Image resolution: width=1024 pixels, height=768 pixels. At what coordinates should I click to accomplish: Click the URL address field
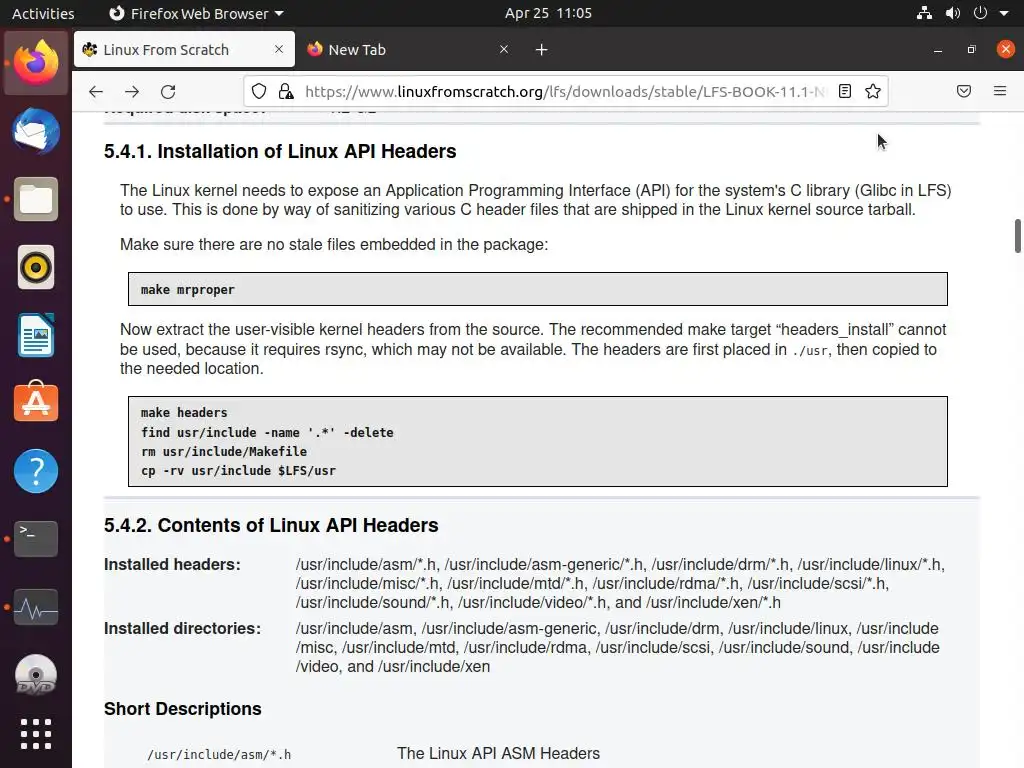(560, 91)
